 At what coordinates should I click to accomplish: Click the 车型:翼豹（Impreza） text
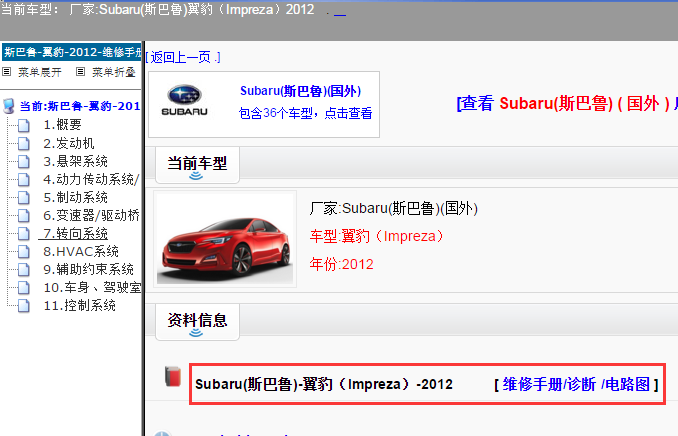[x=377, y=237]
